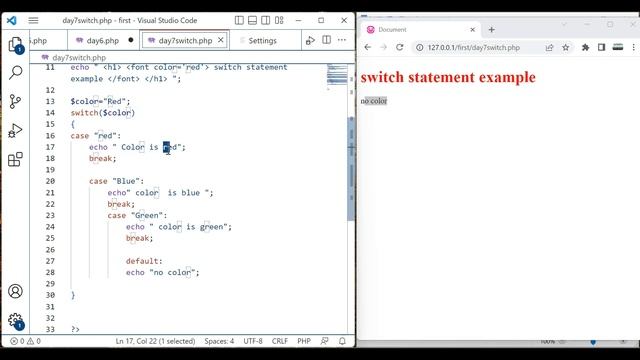Split the editor to the right
The height and width of the screenshot is (360, 640).
click(x=327, y=40)
